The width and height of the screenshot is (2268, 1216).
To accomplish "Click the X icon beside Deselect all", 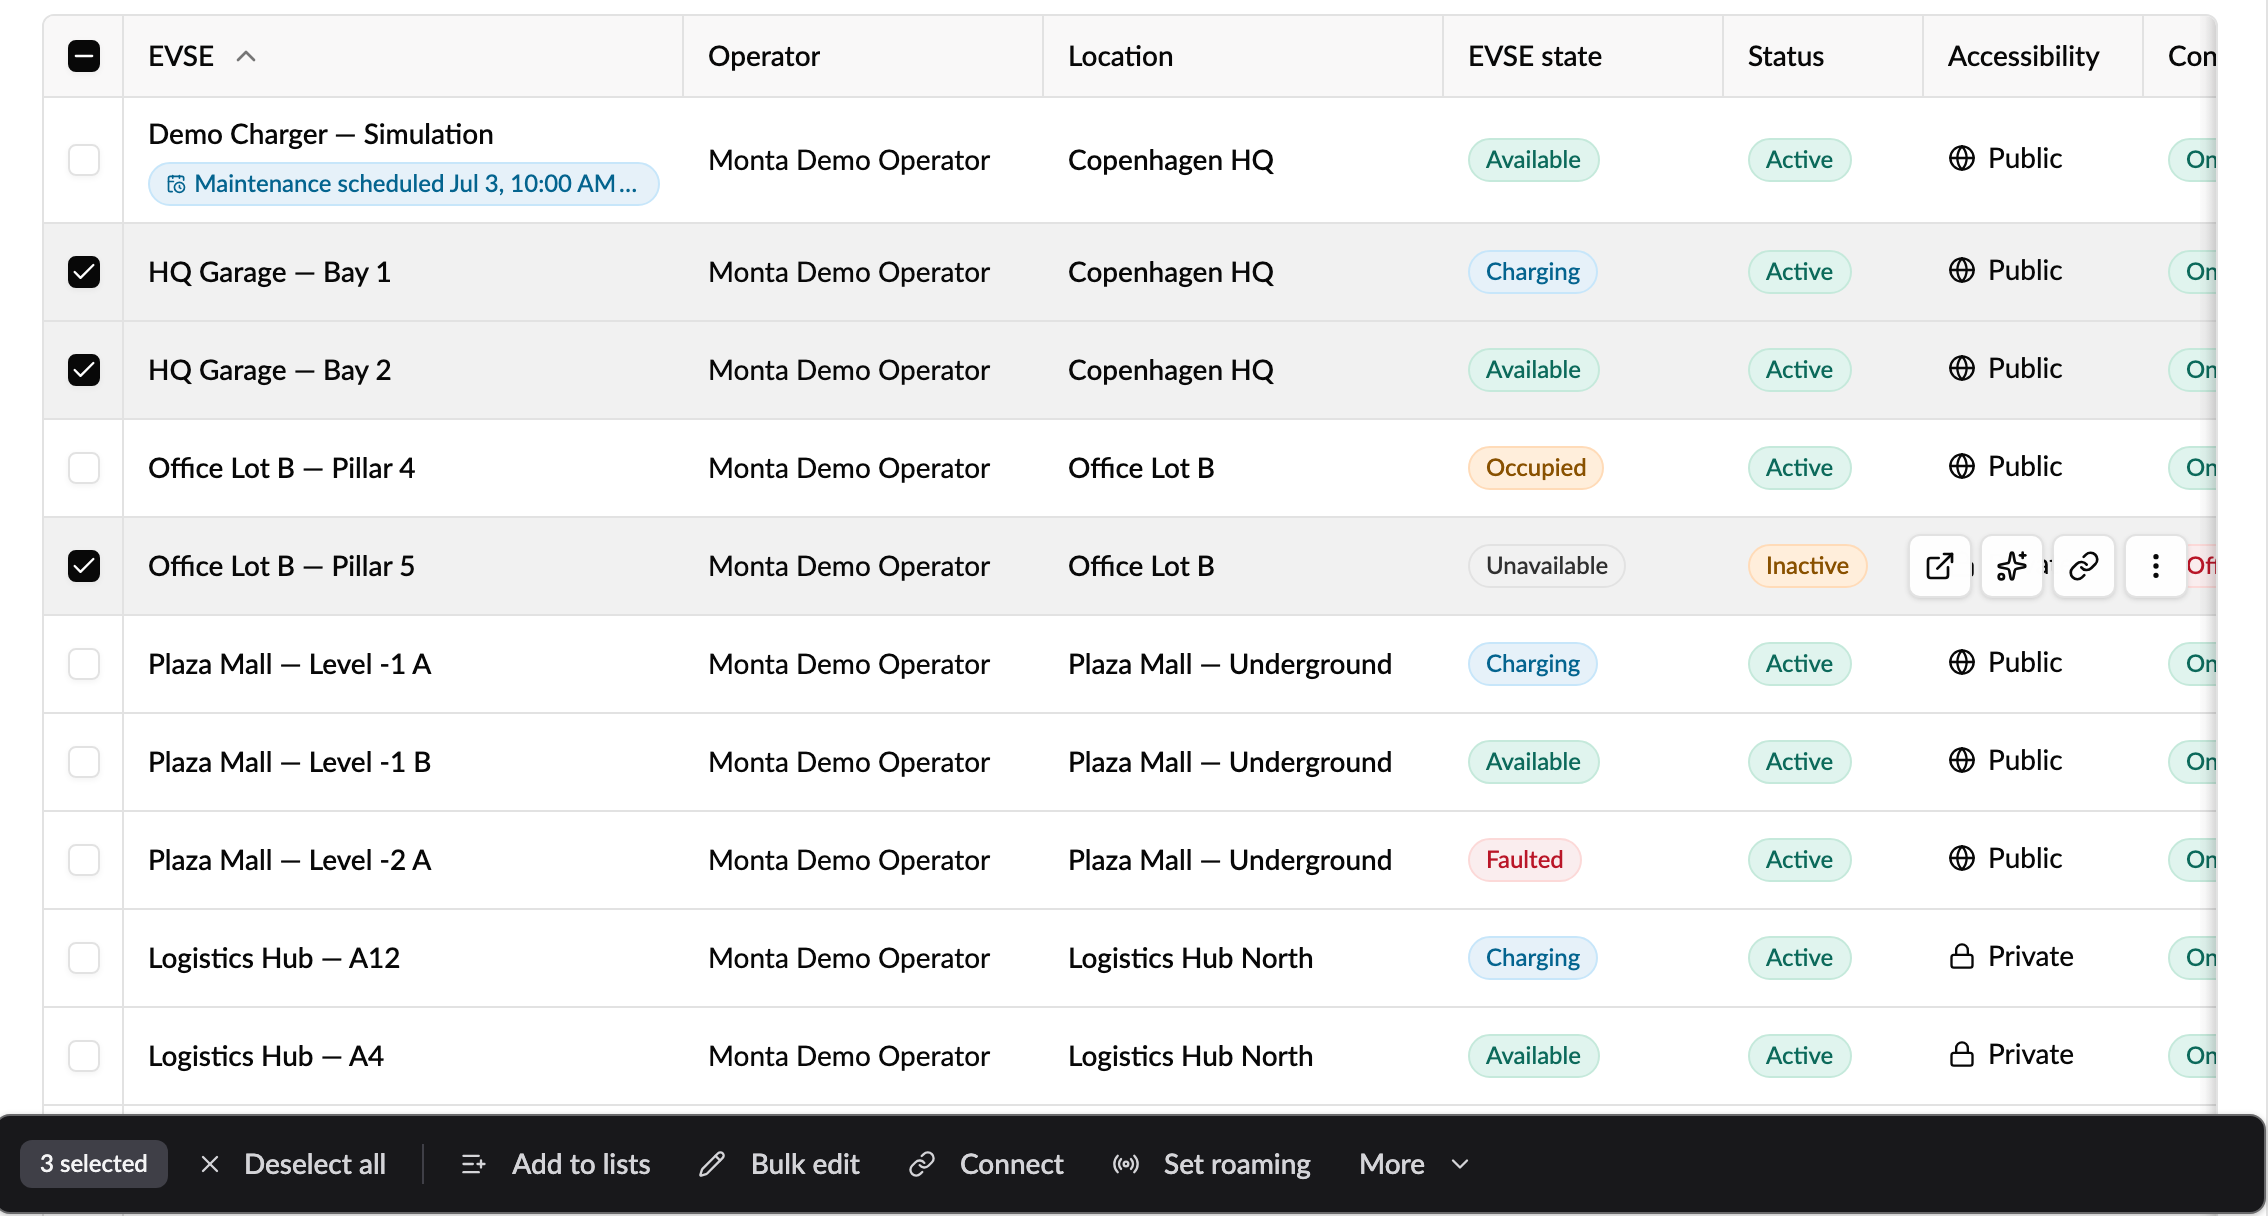I will [x=210, y=1164].
